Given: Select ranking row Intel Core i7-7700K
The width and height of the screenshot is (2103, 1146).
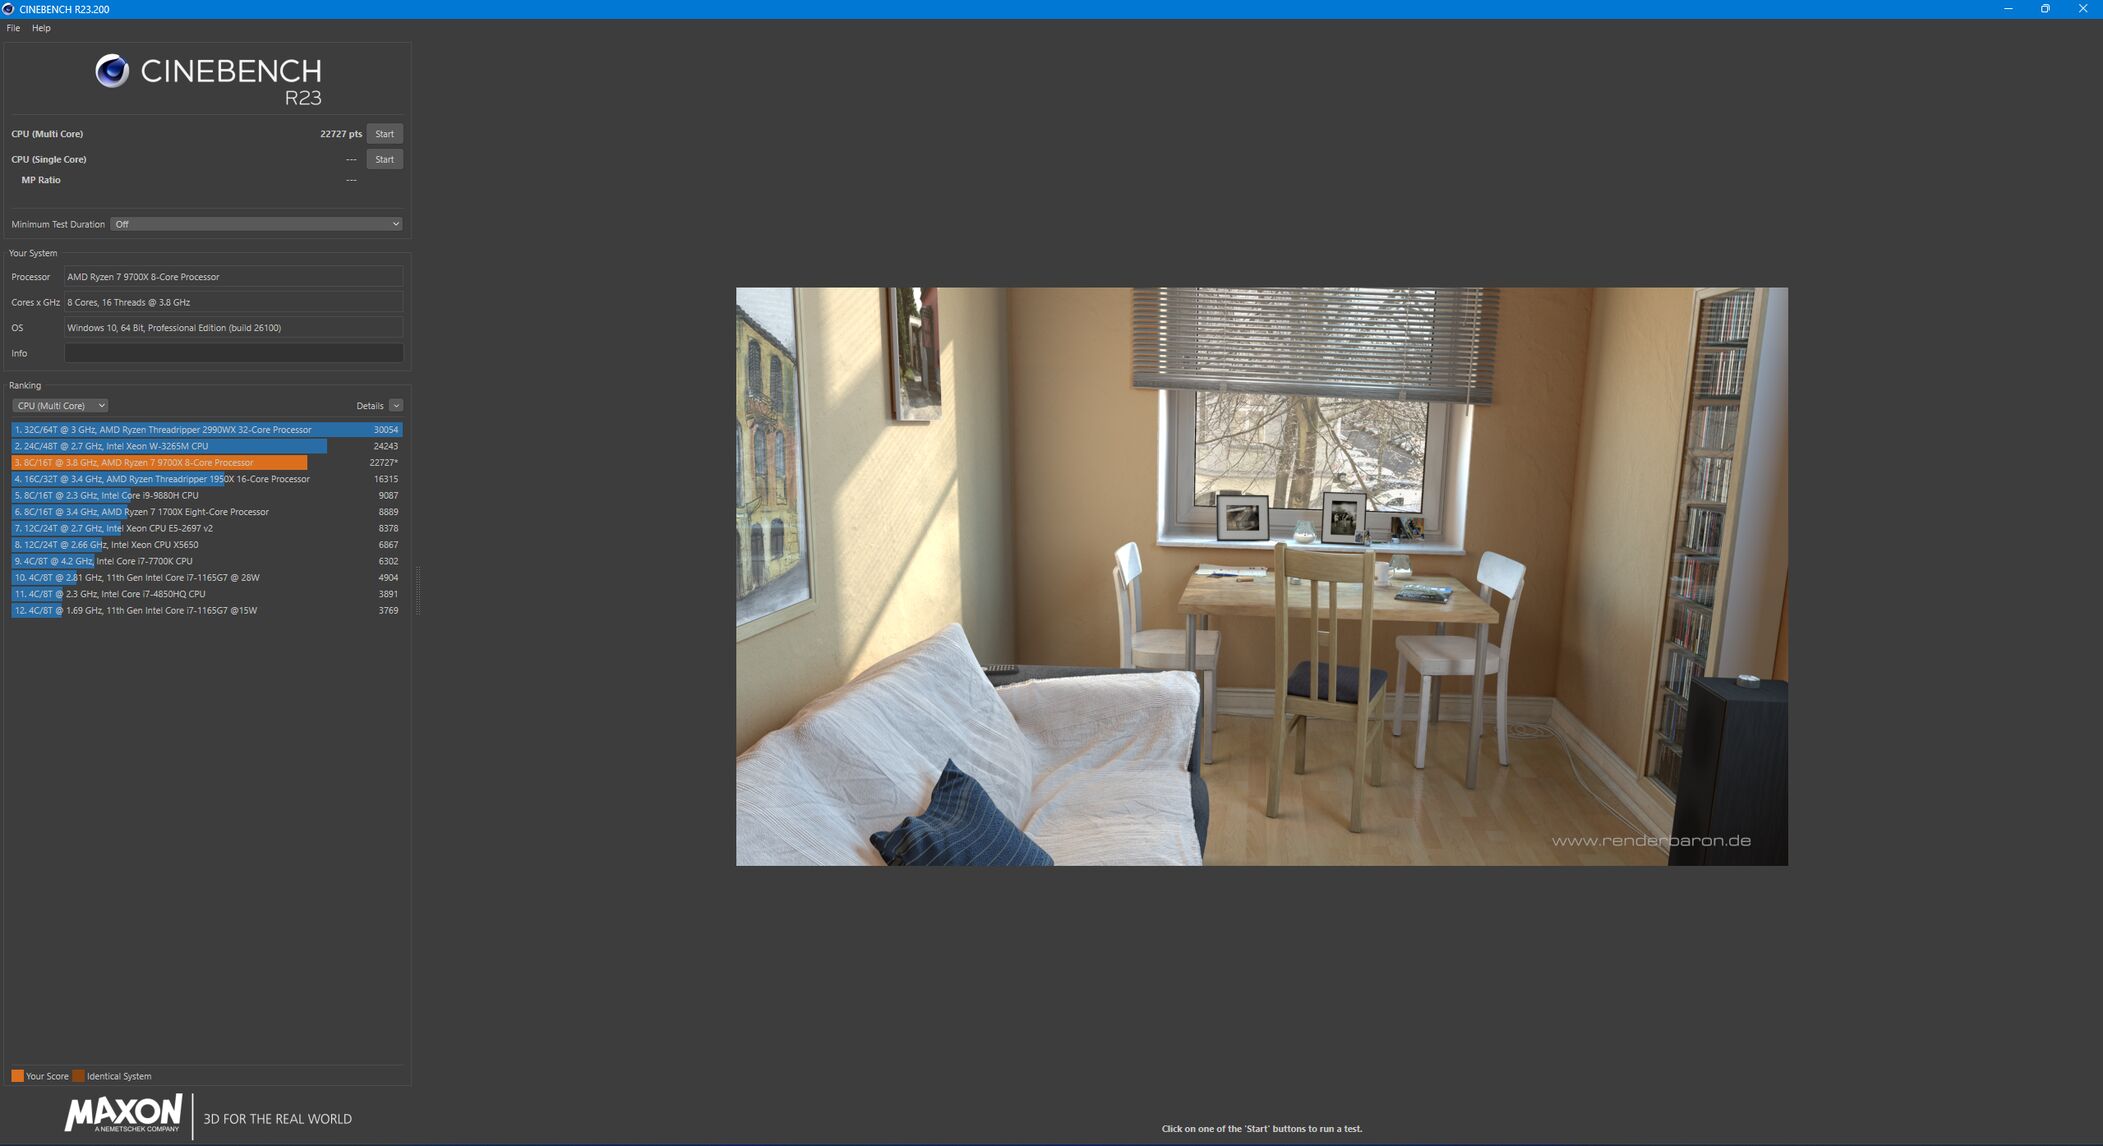Looking at the screenshot, I should (x=207, y=561).
